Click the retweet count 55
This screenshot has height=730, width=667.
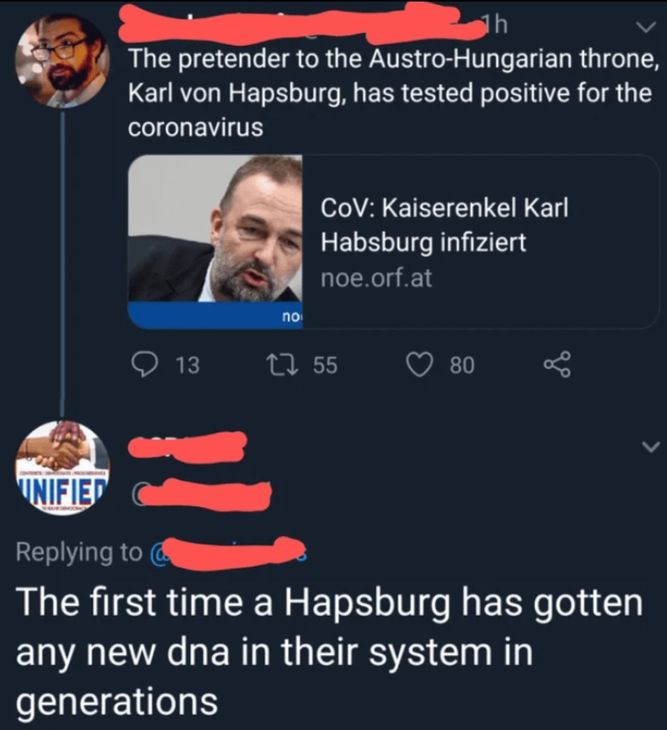pyautogui.click(x=325, y=365)
